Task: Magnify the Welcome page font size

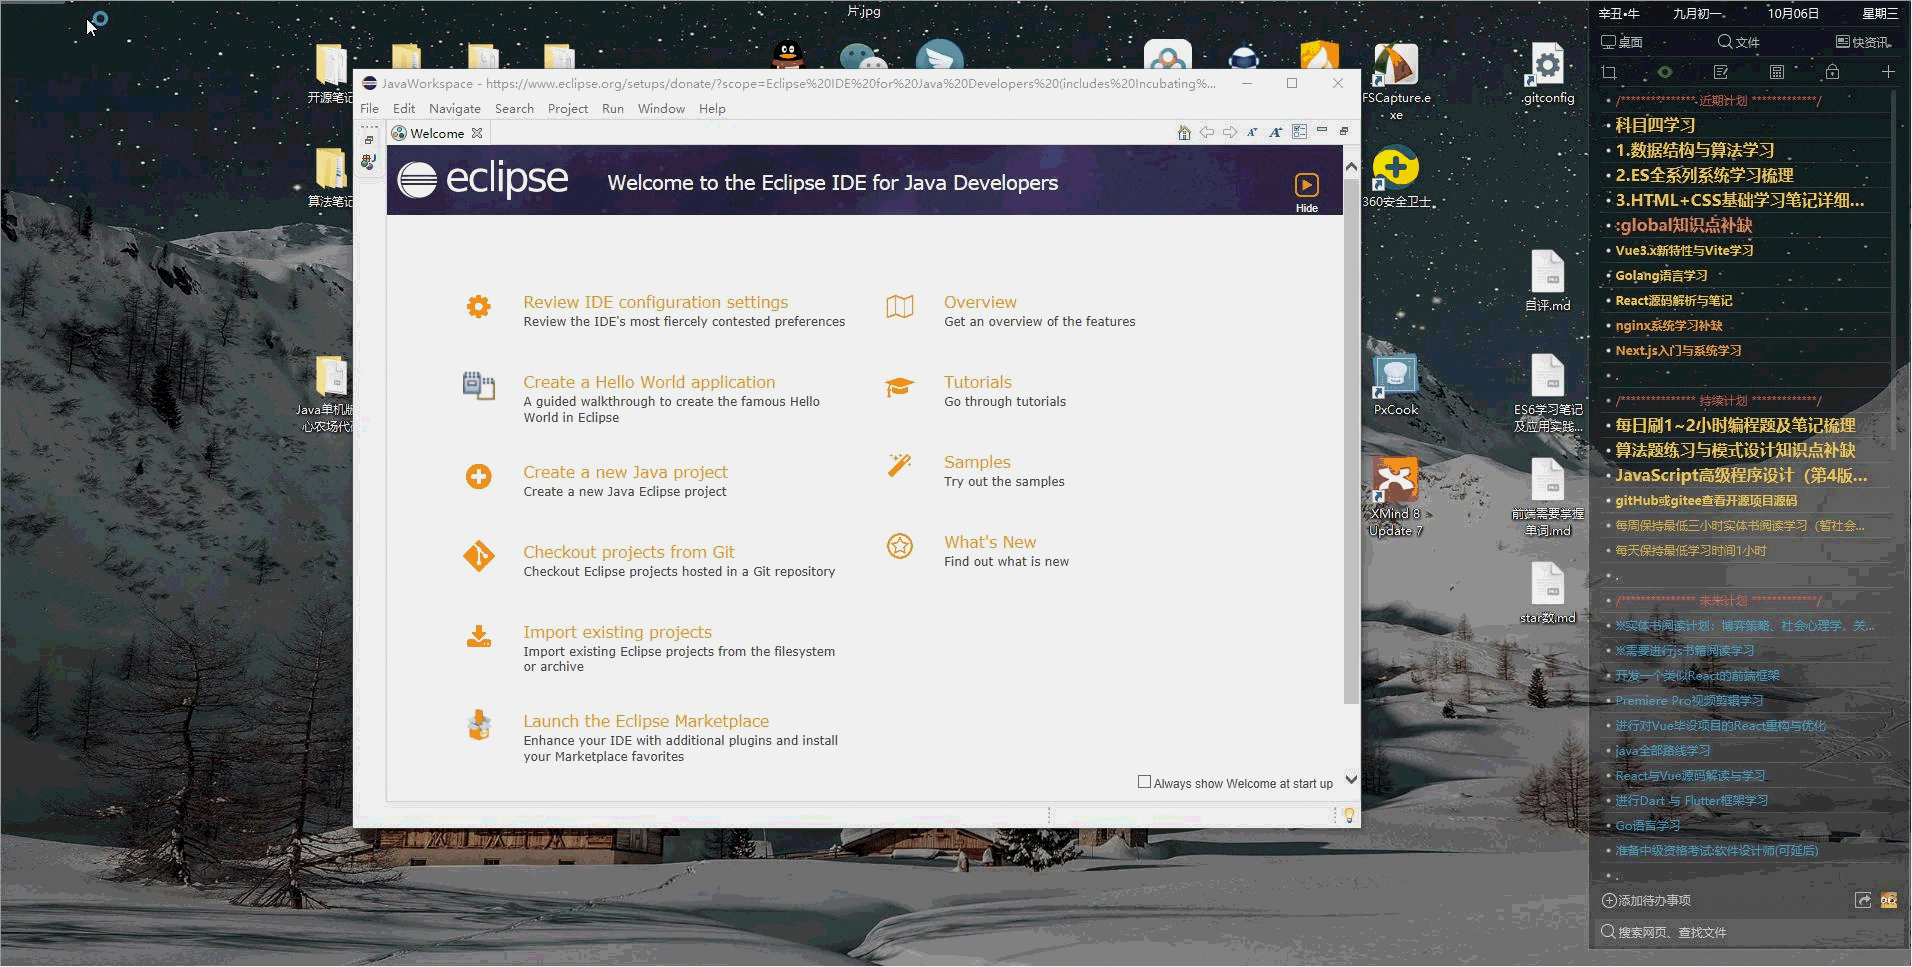Action: coord(1276,132)
